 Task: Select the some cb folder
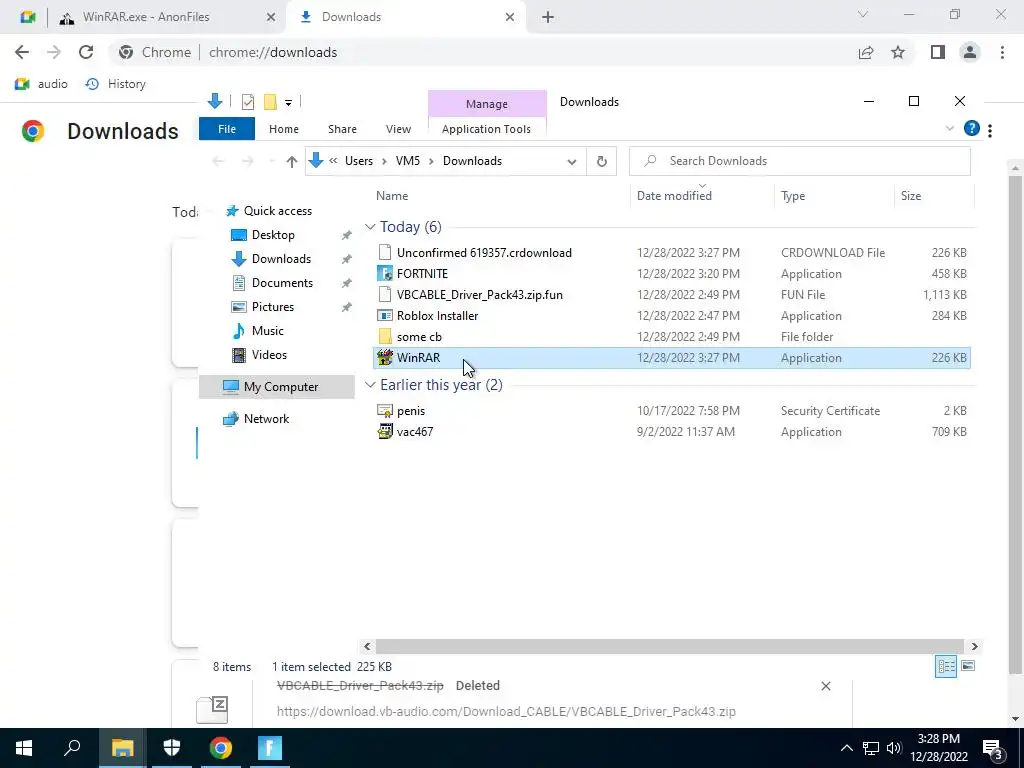coord(671,336)
